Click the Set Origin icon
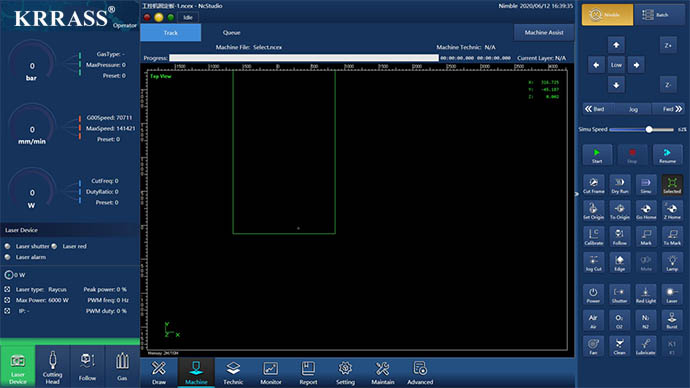The width and height of the screenshot is (690, 388). (593, 211)
